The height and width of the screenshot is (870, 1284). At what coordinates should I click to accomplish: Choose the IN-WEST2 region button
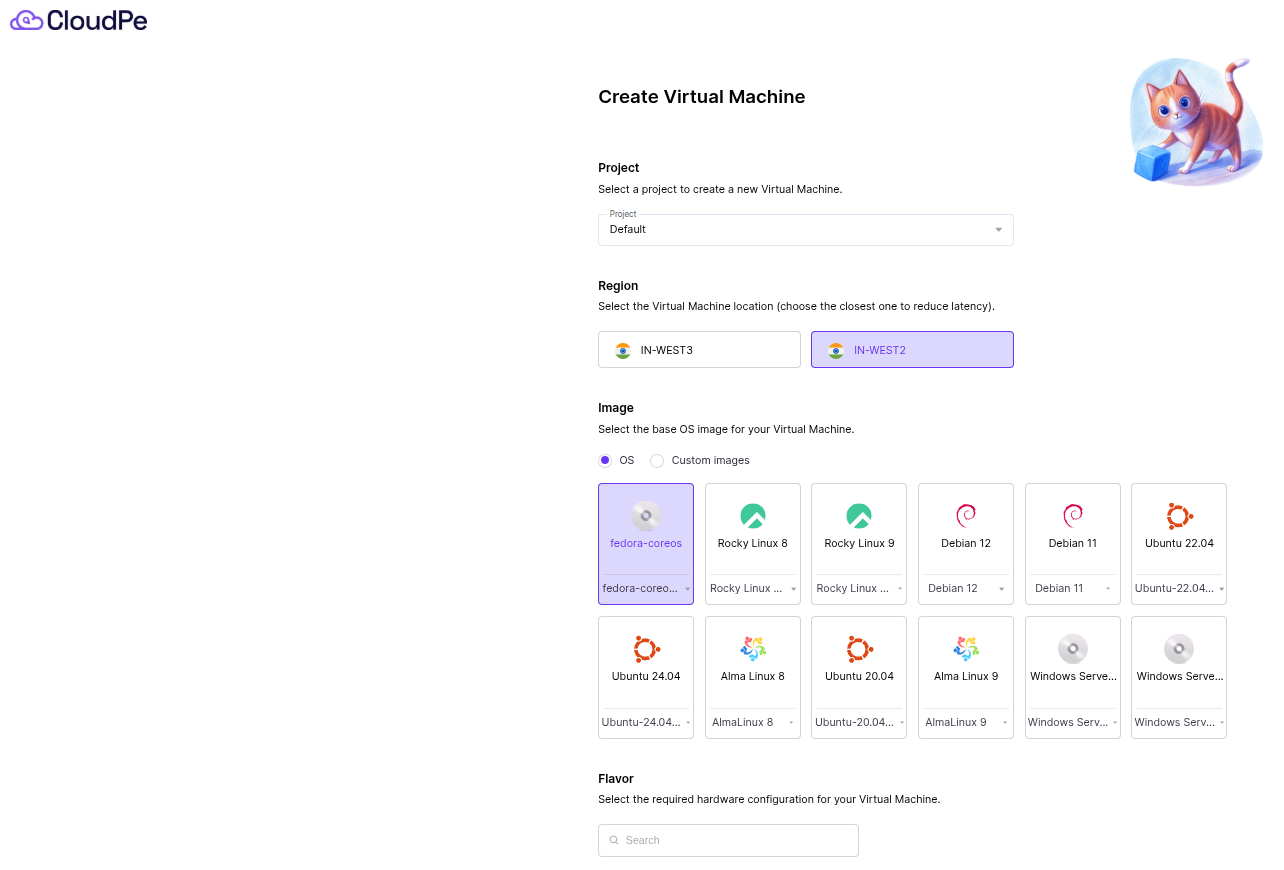click(x=912, y=350)
